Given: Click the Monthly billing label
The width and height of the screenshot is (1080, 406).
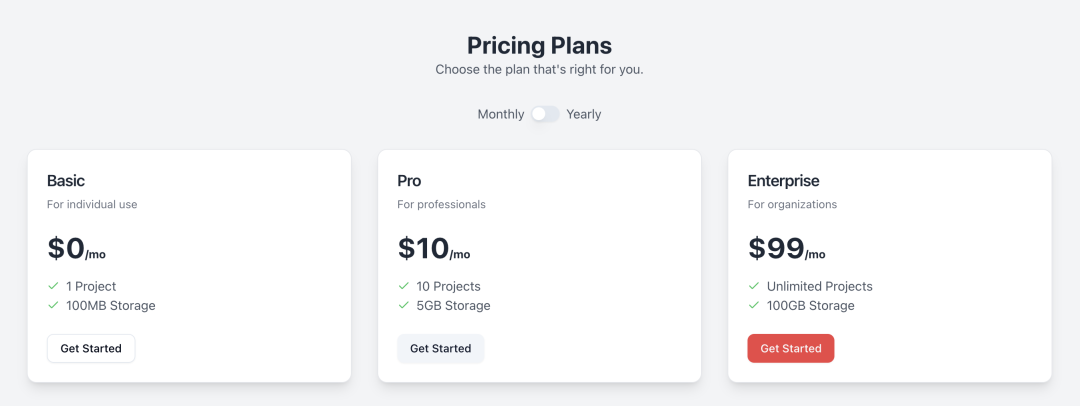Looking at the screenshot, I should tap(501, 114).
